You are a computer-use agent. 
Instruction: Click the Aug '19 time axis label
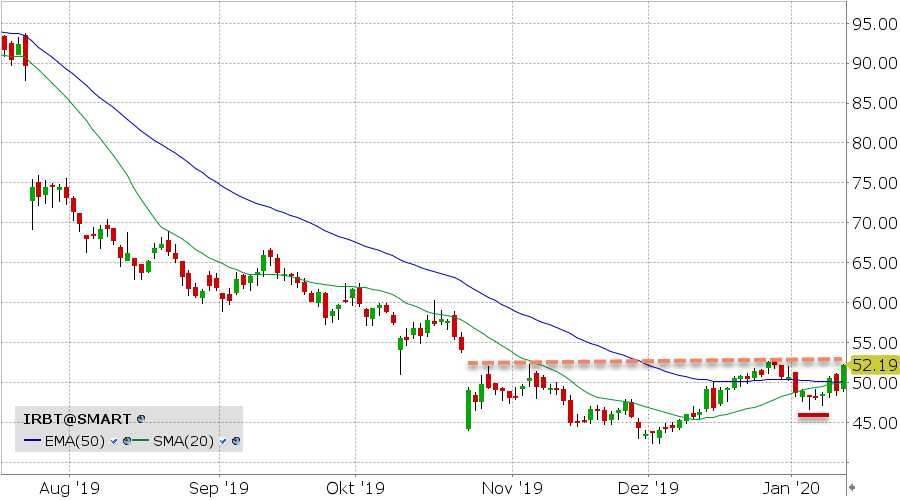tap(69, 489)
